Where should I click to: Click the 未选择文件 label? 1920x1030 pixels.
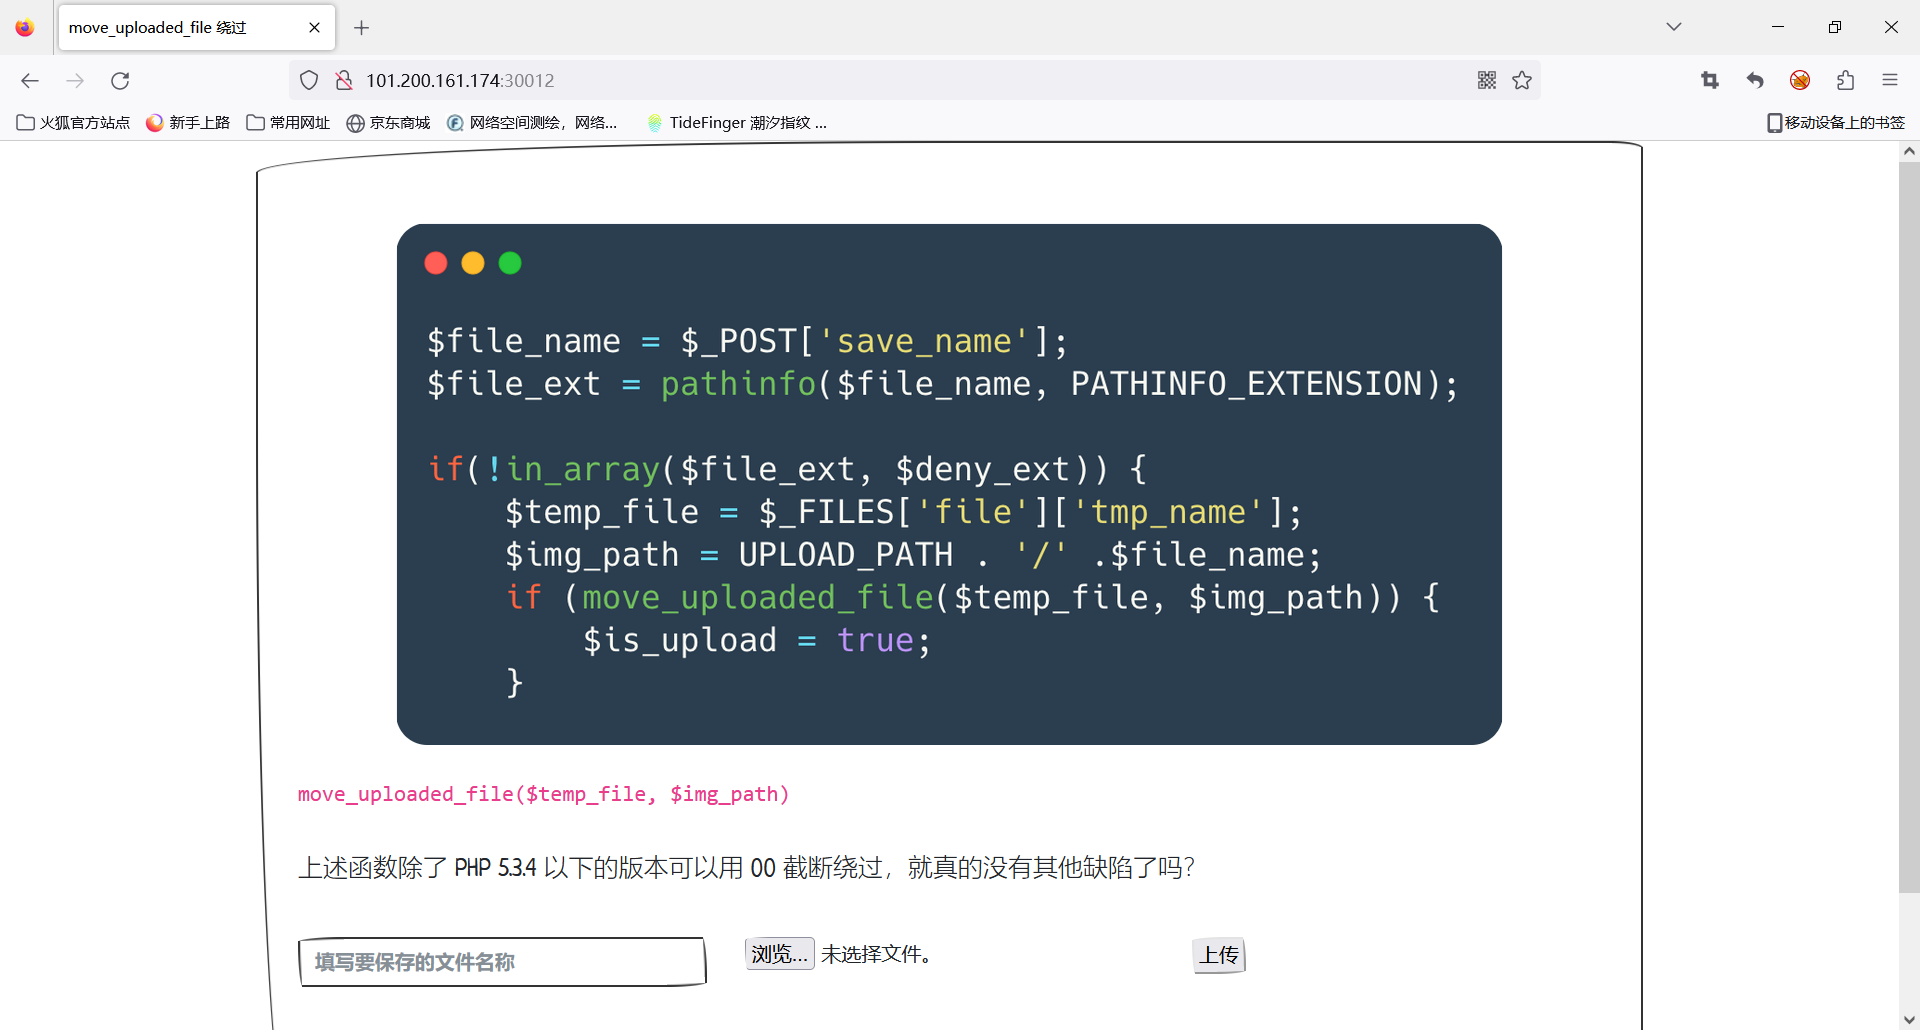(876, 954)
